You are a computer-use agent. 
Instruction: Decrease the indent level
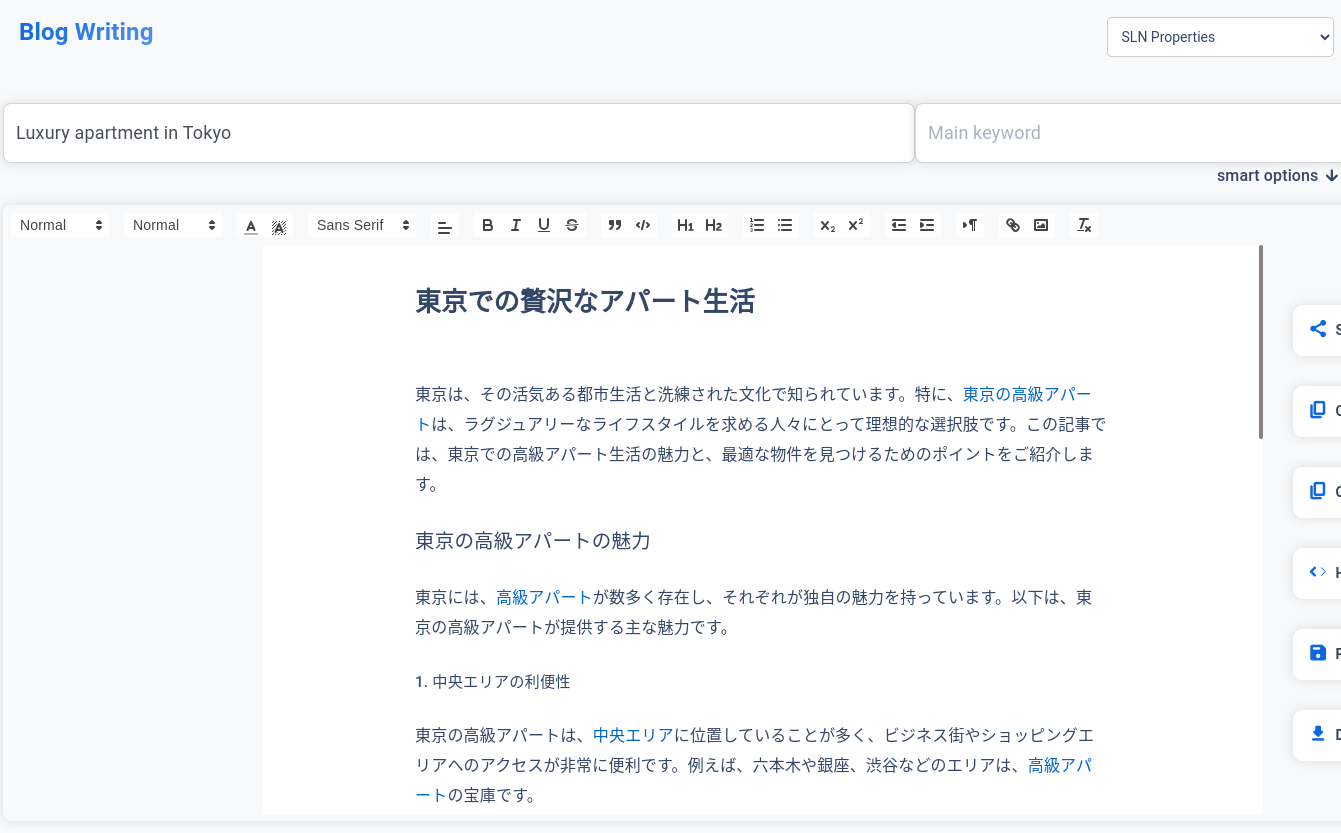coord(899,225)
